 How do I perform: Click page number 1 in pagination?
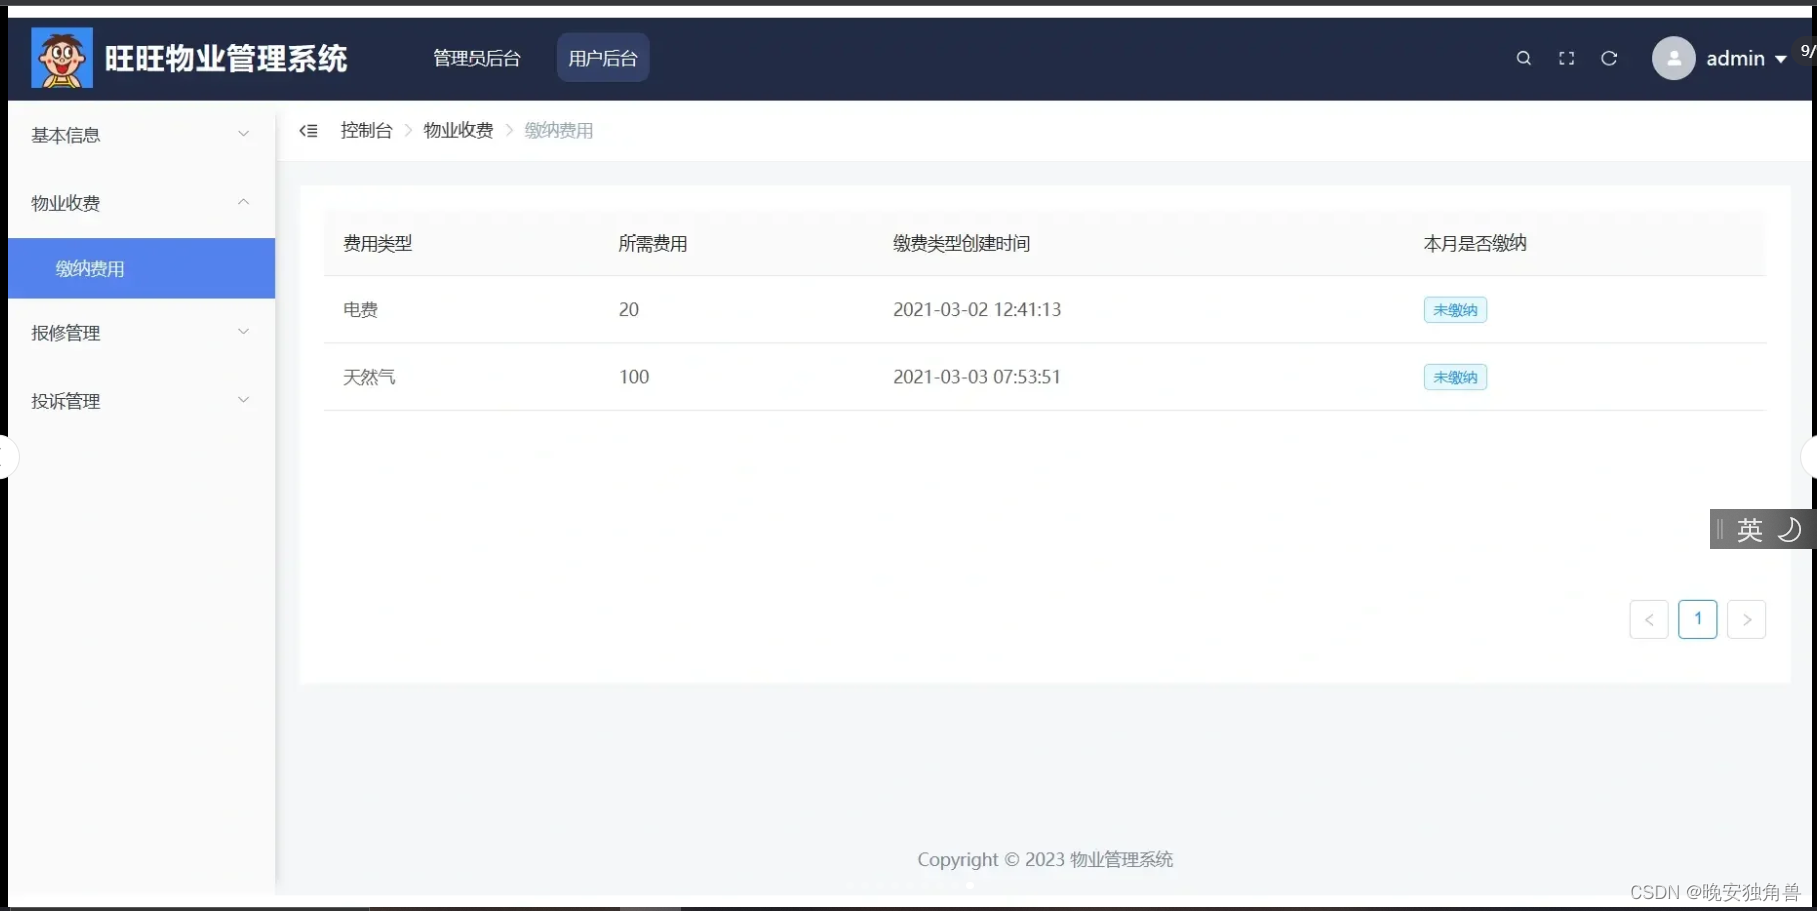(1697, 619)
